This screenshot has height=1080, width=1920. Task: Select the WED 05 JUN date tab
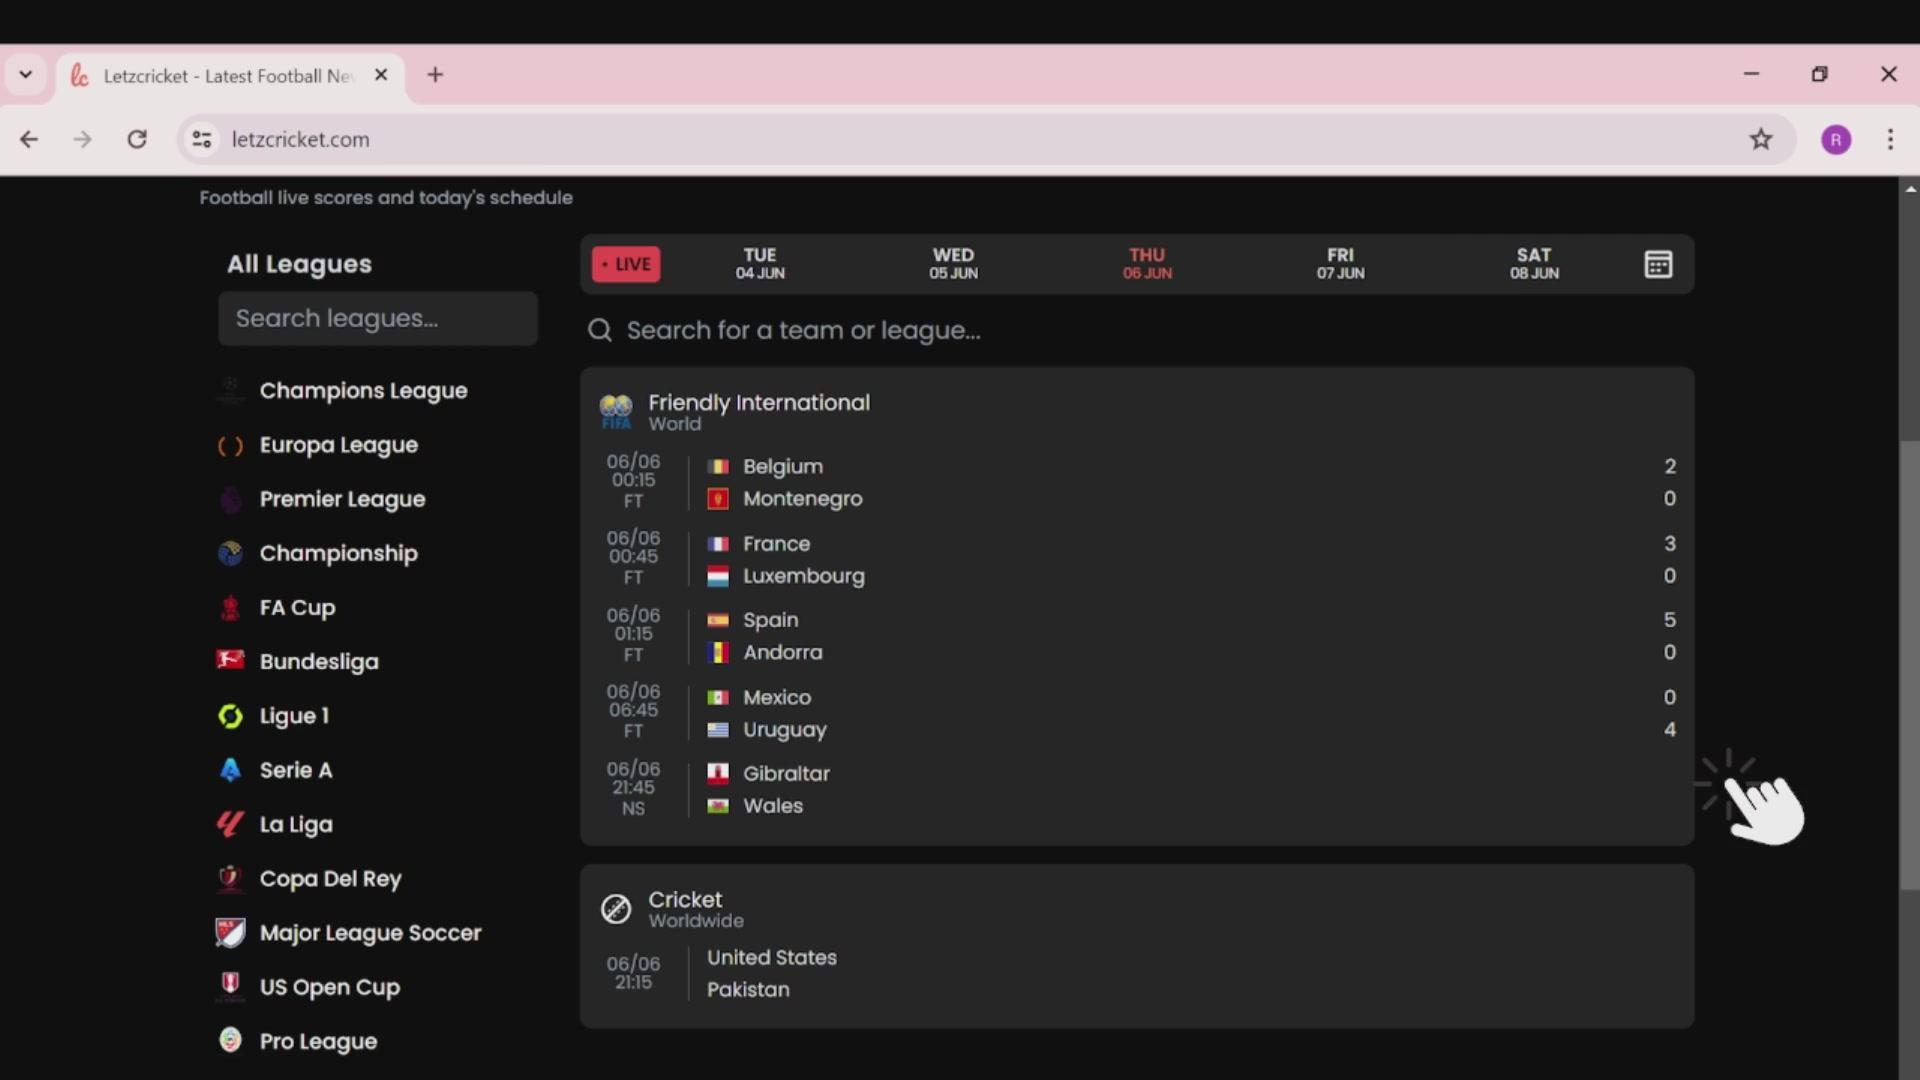click(953, 264)
